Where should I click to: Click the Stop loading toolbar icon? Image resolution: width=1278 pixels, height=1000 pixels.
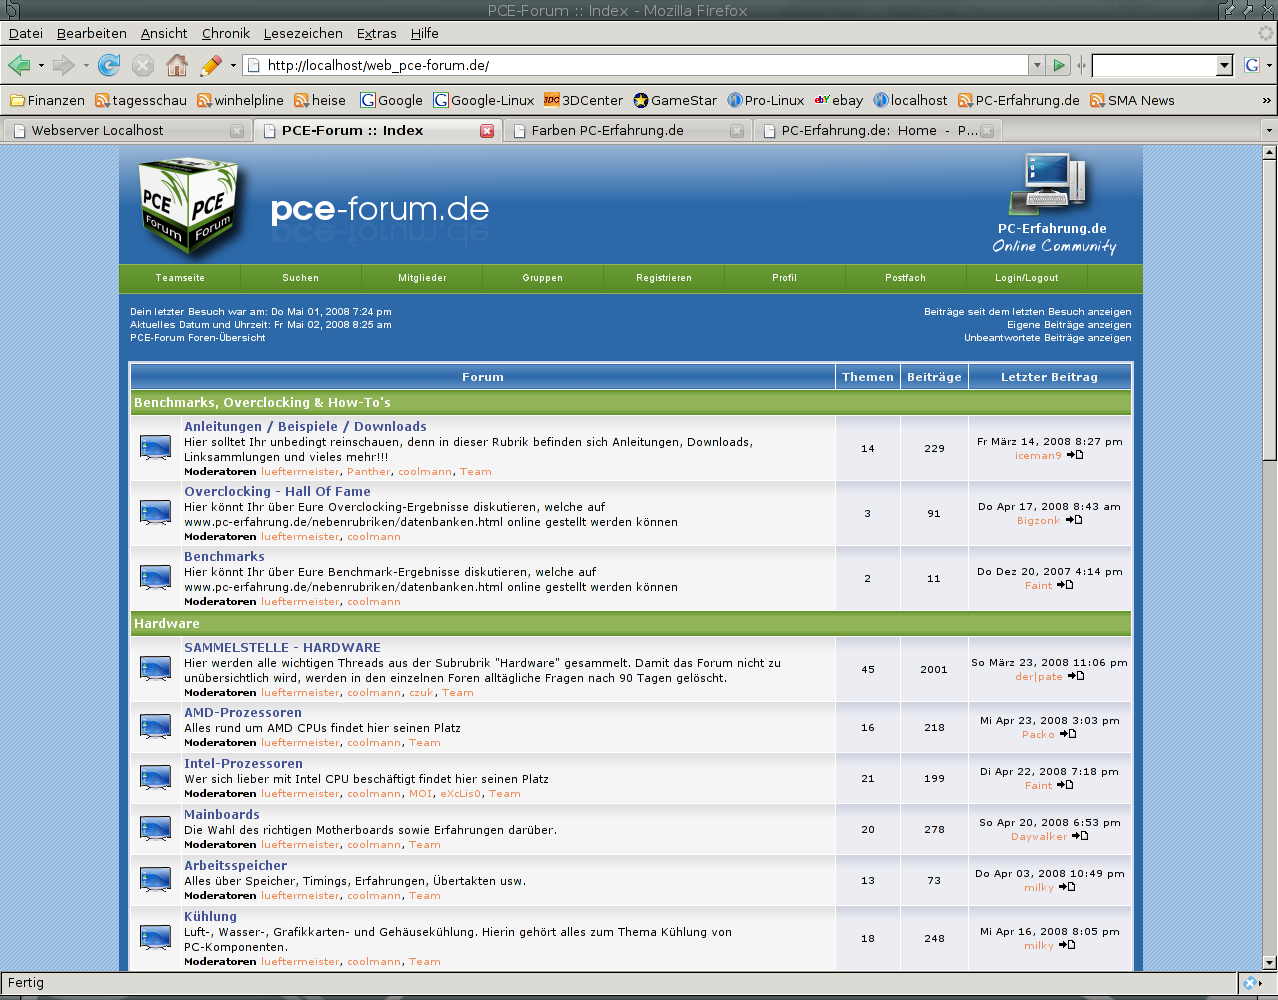[x=143, y=66]
